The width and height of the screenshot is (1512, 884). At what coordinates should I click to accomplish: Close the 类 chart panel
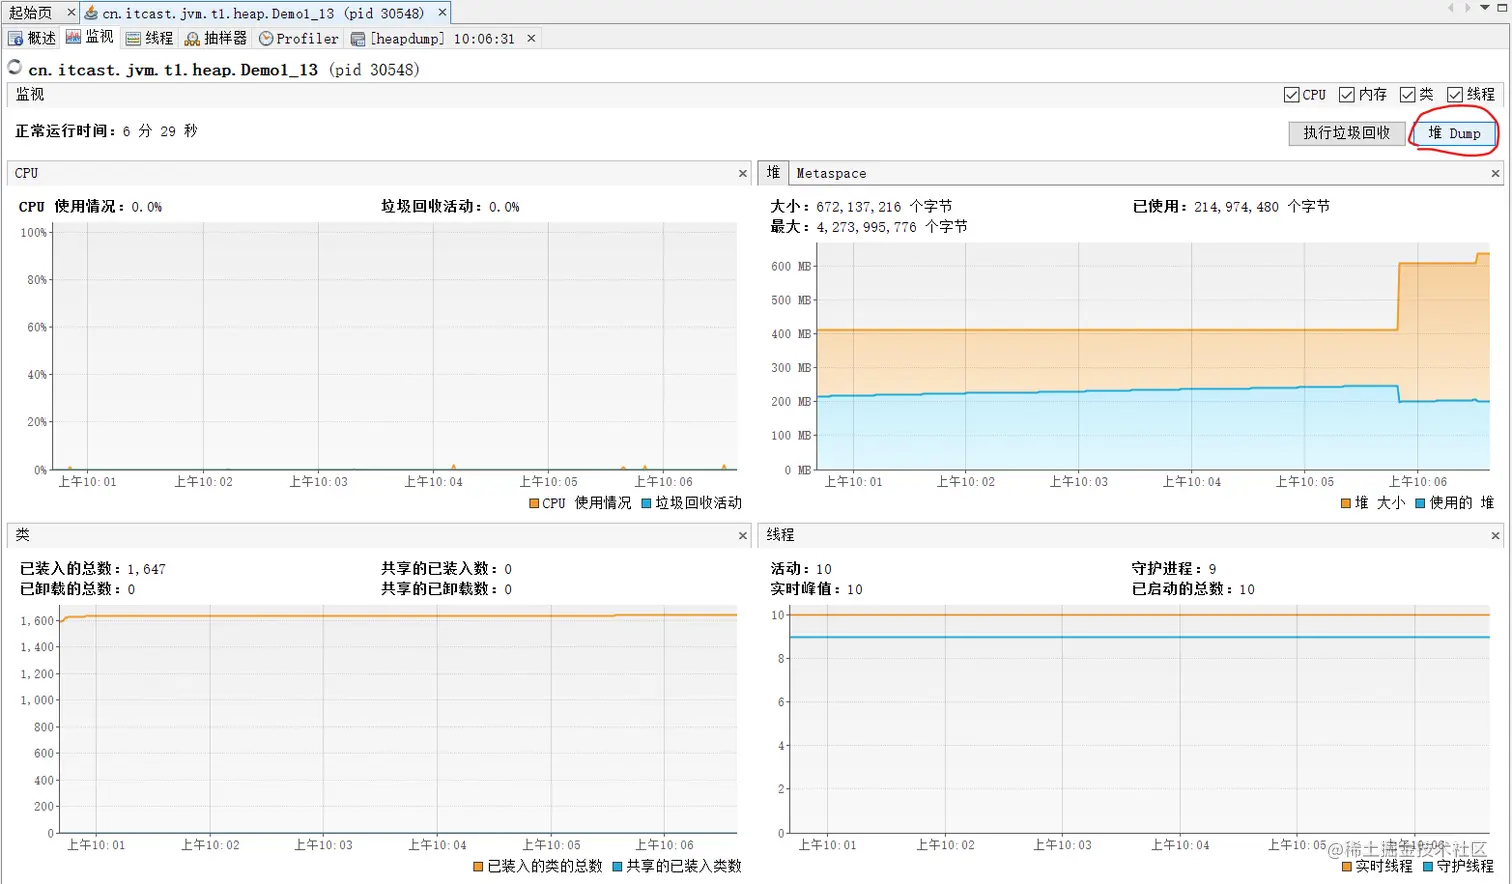tap(742, 536)
